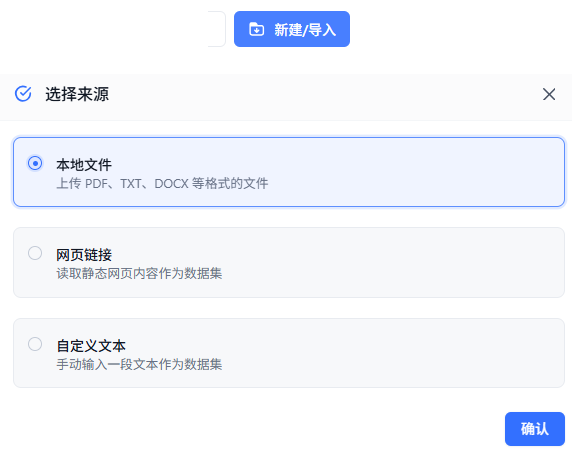
Task: Select the 网页链接 radio button
Action: [x=35, y=253]
